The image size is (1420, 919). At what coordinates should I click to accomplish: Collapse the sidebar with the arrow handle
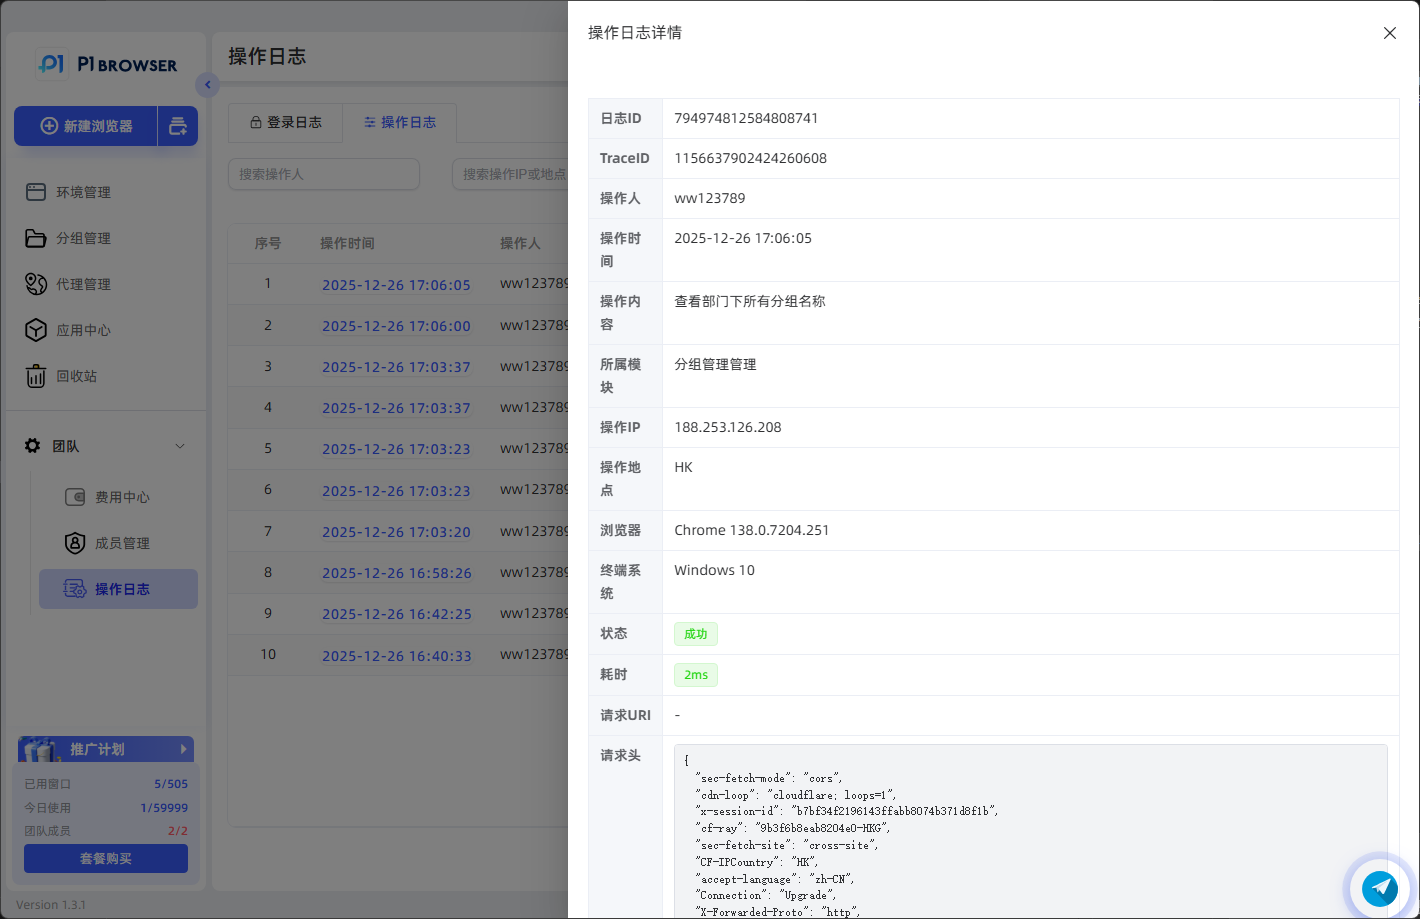[x=207, y=85]
